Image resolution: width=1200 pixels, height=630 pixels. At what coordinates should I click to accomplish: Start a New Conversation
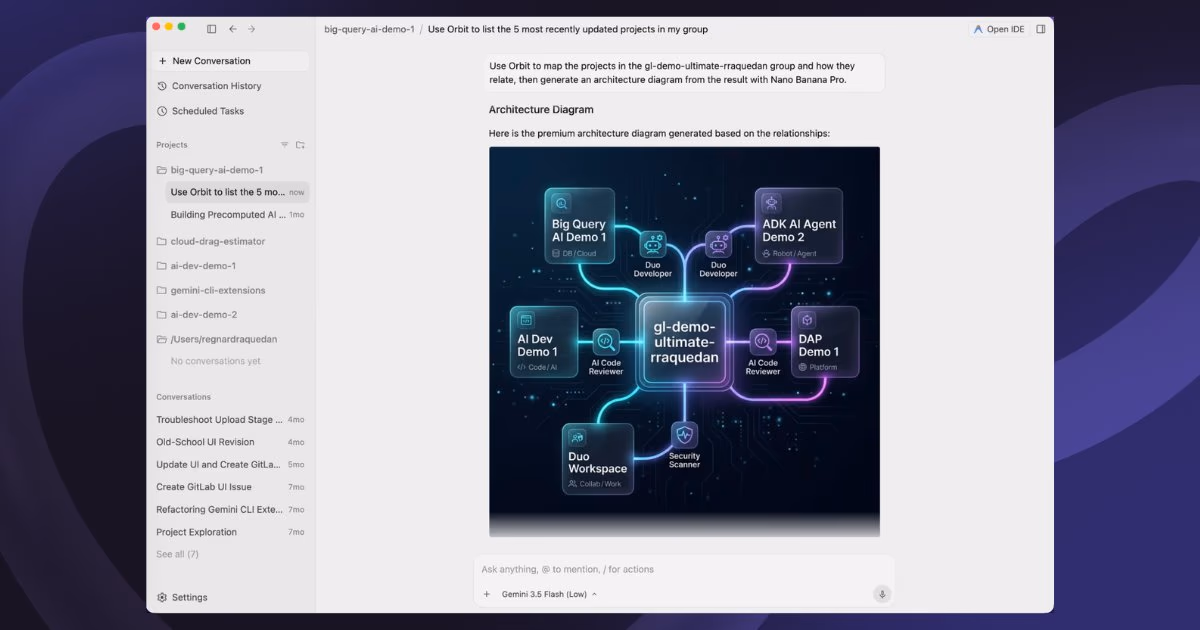point(230,61)
